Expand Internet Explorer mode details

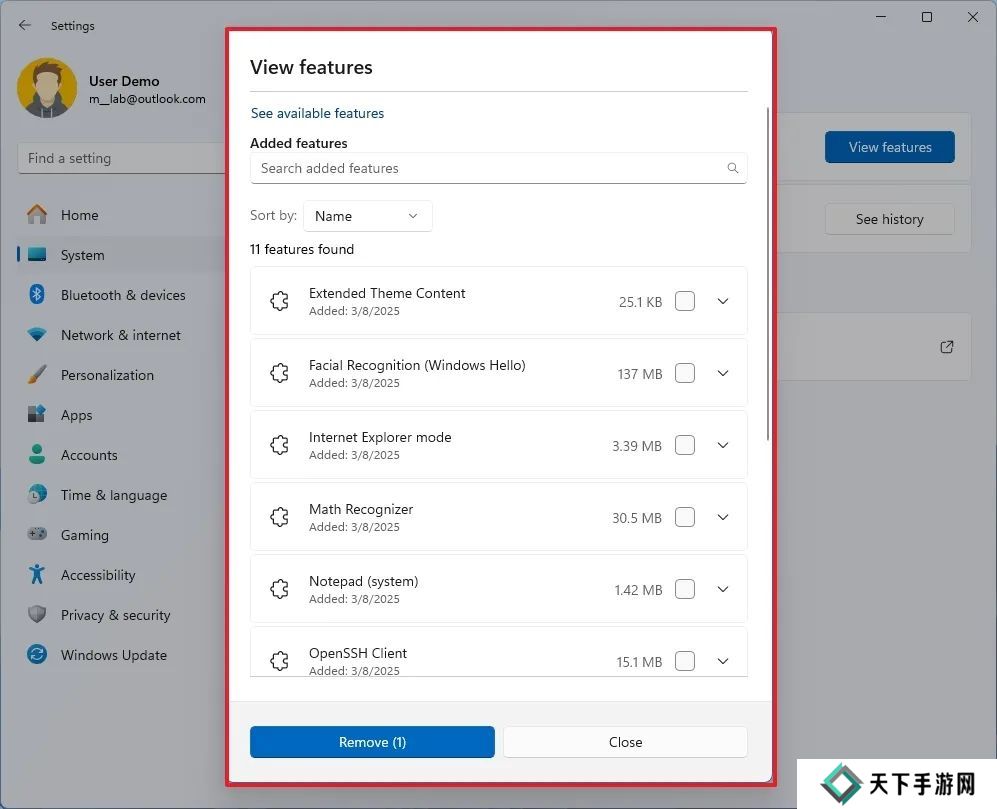pos(723,445)
